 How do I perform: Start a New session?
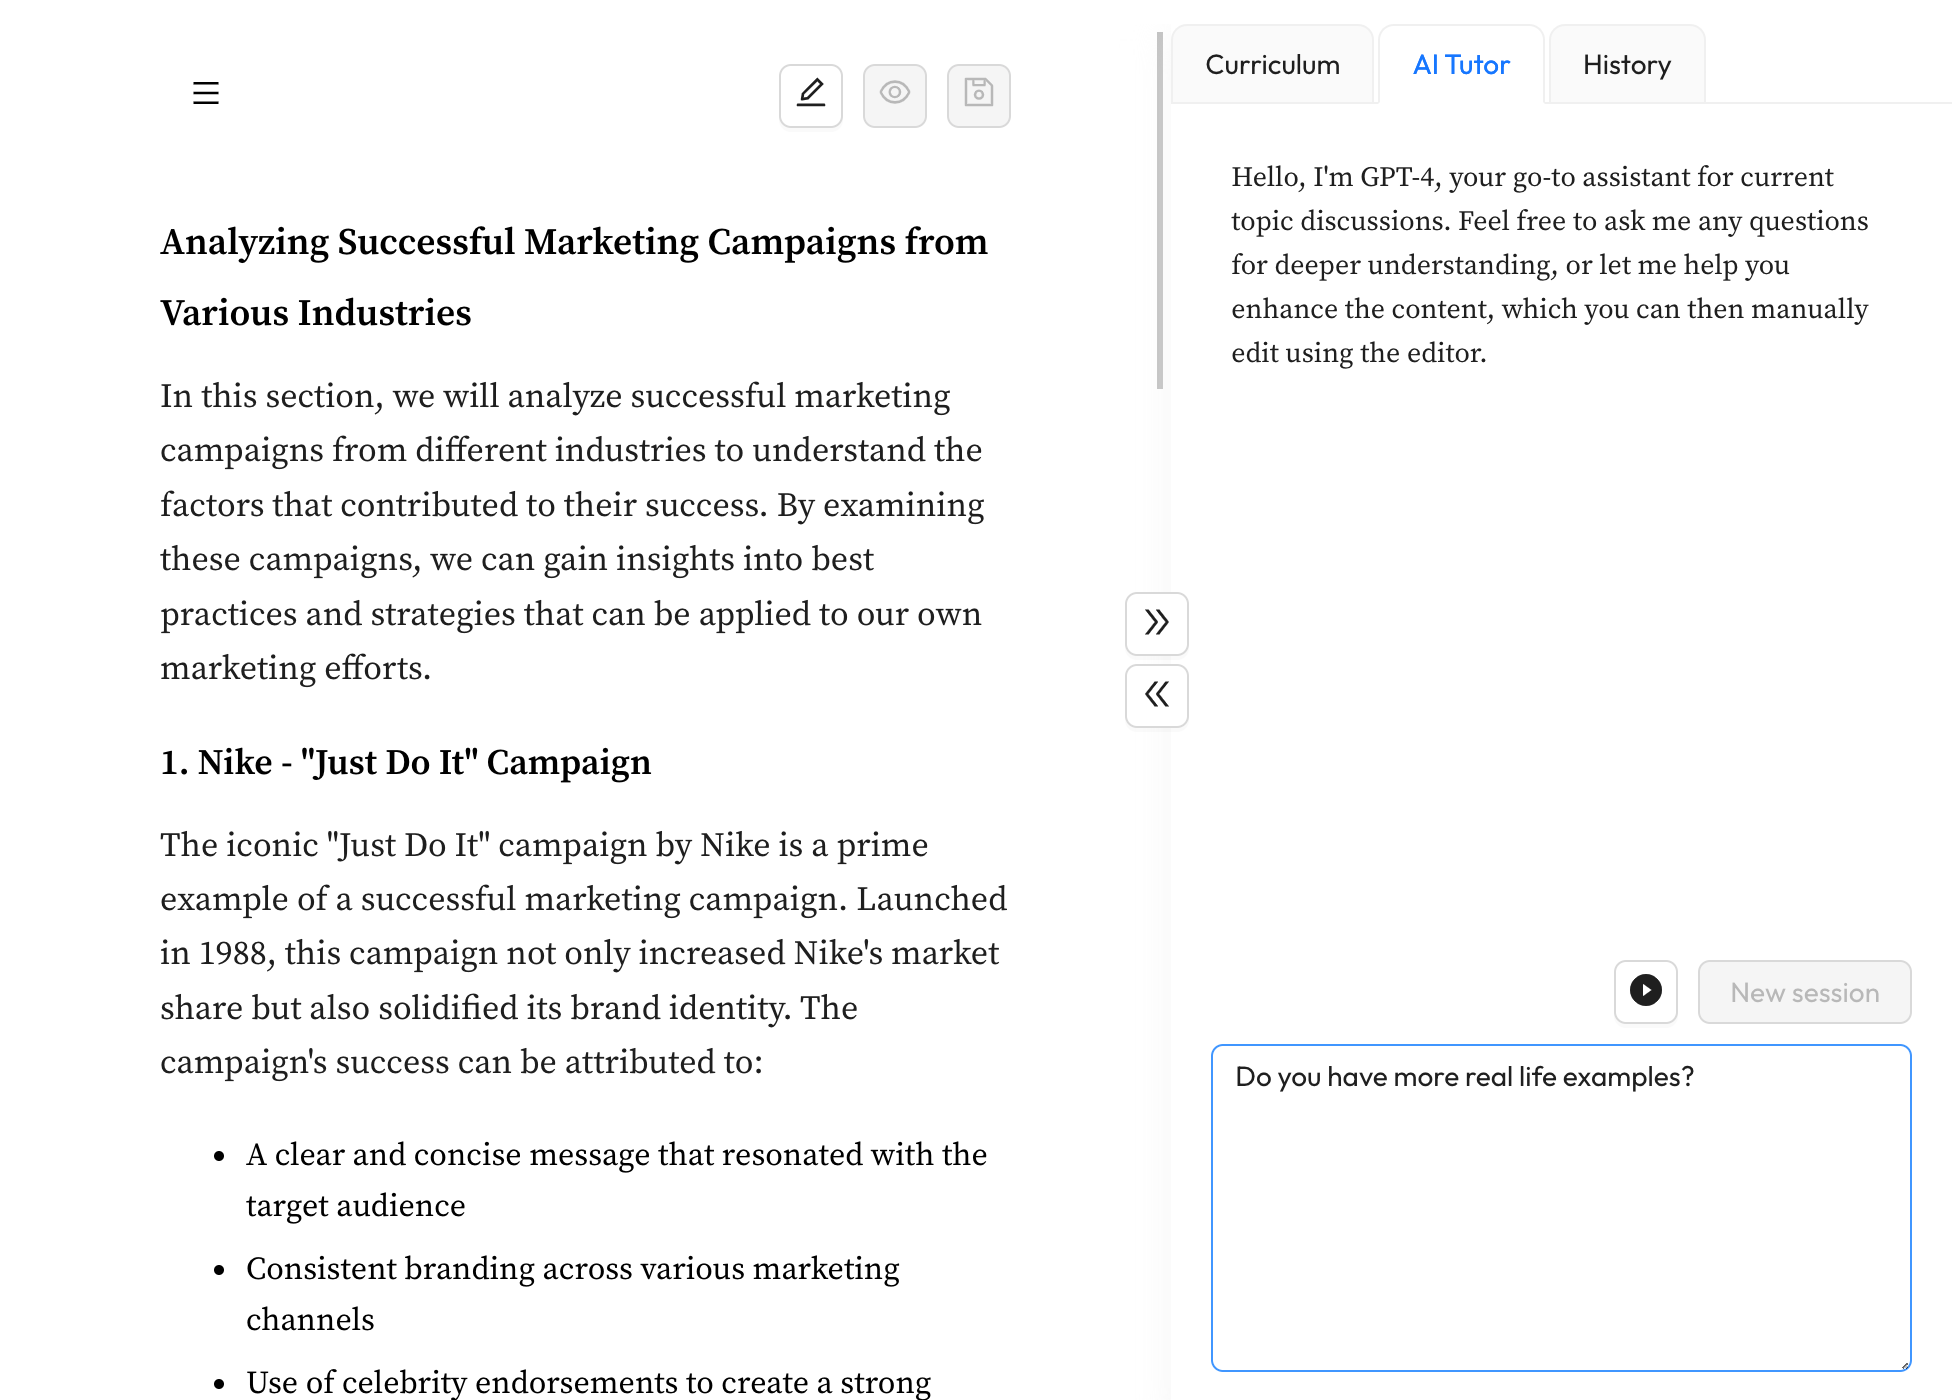1803,991
